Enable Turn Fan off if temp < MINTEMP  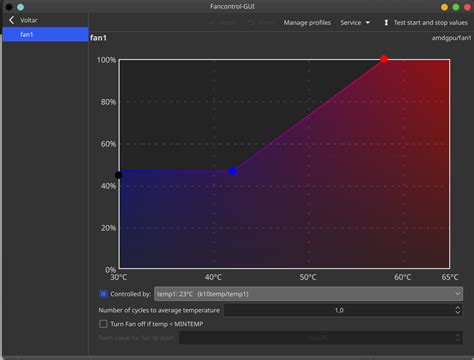click(103, 324)
